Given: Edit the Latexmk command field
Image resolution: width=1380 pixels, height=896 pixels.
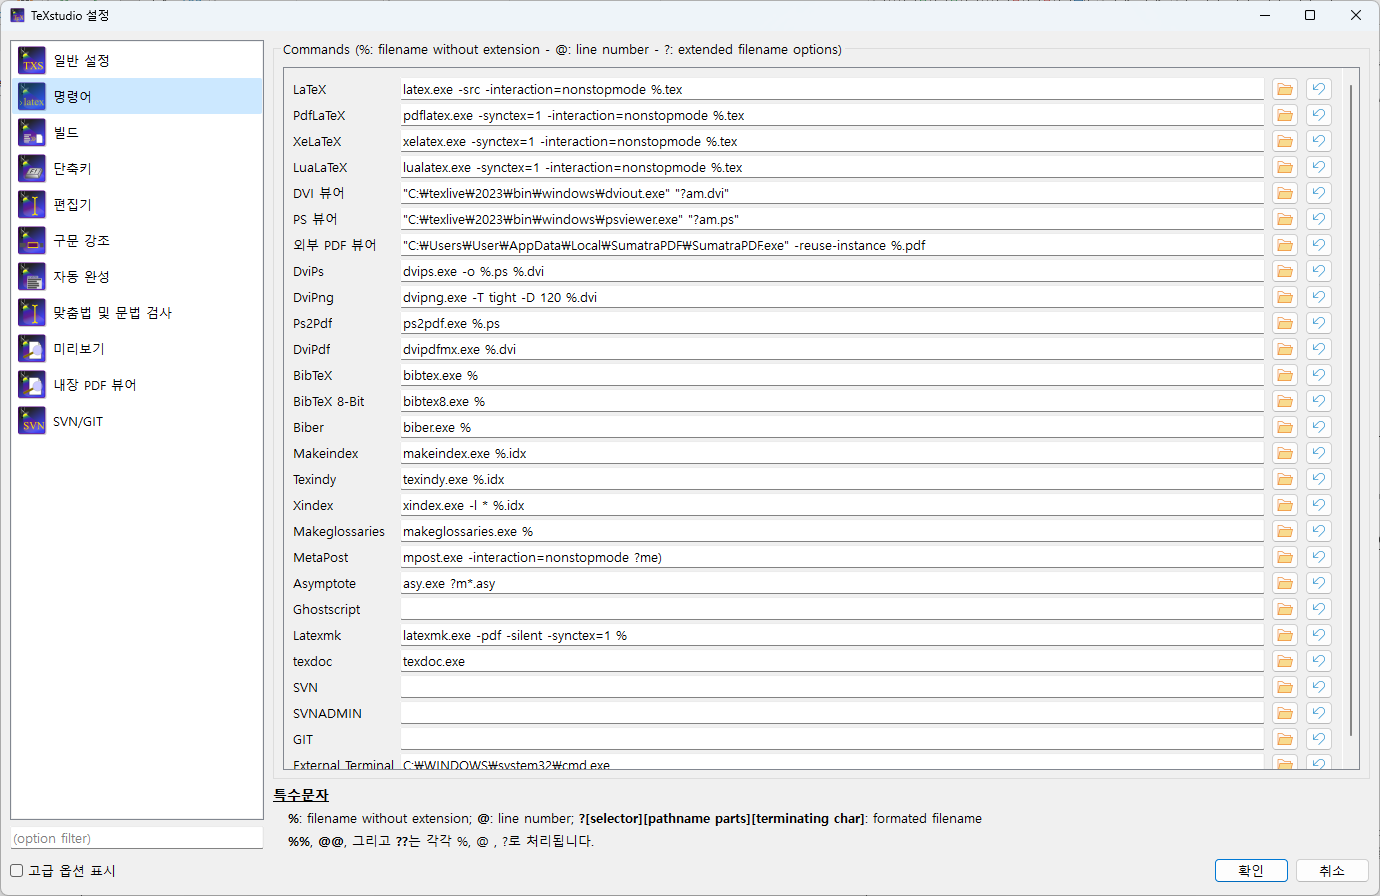Looking at the screenshot, I should tap(832, 635).
